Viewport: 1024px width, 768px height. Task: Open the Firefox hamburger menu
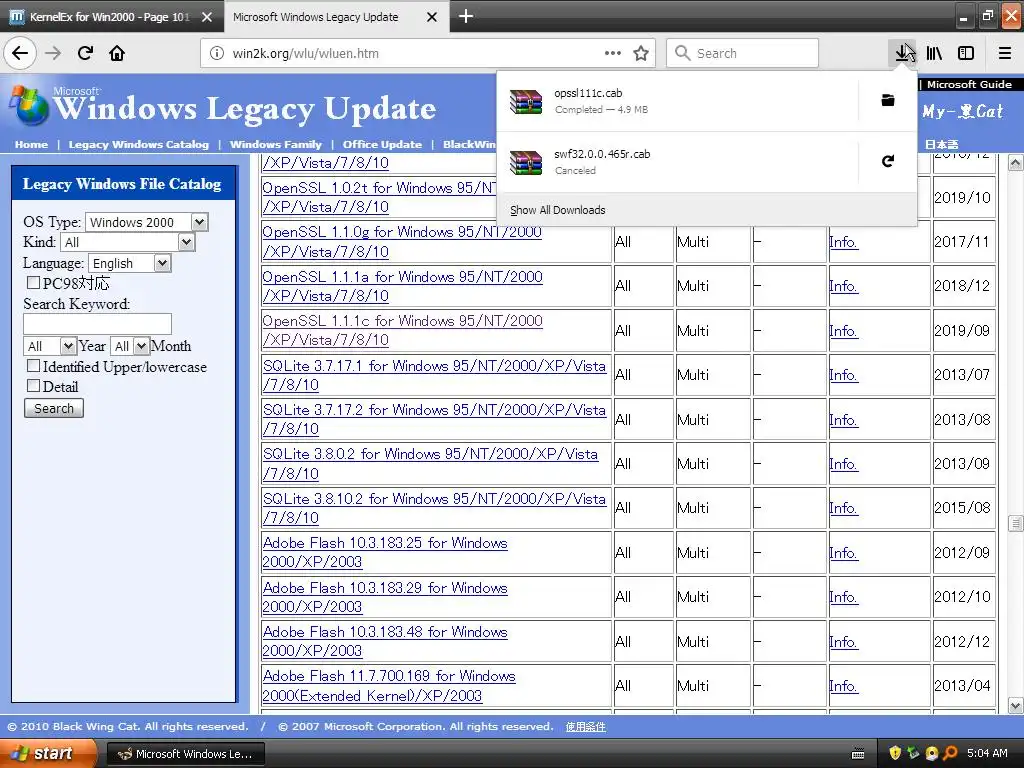click(x=1005, y=53)
